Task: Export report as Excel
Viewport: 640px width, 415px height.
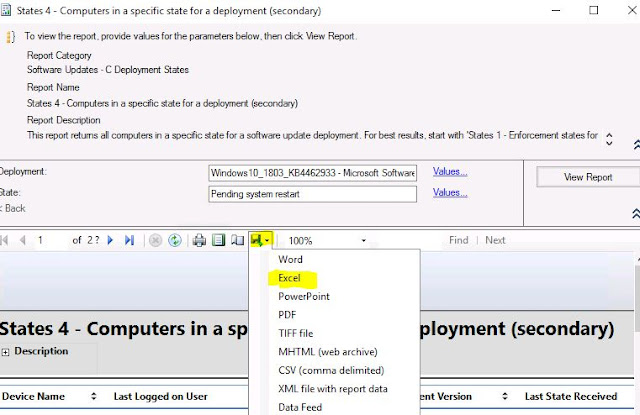Action: pos(289,278)
